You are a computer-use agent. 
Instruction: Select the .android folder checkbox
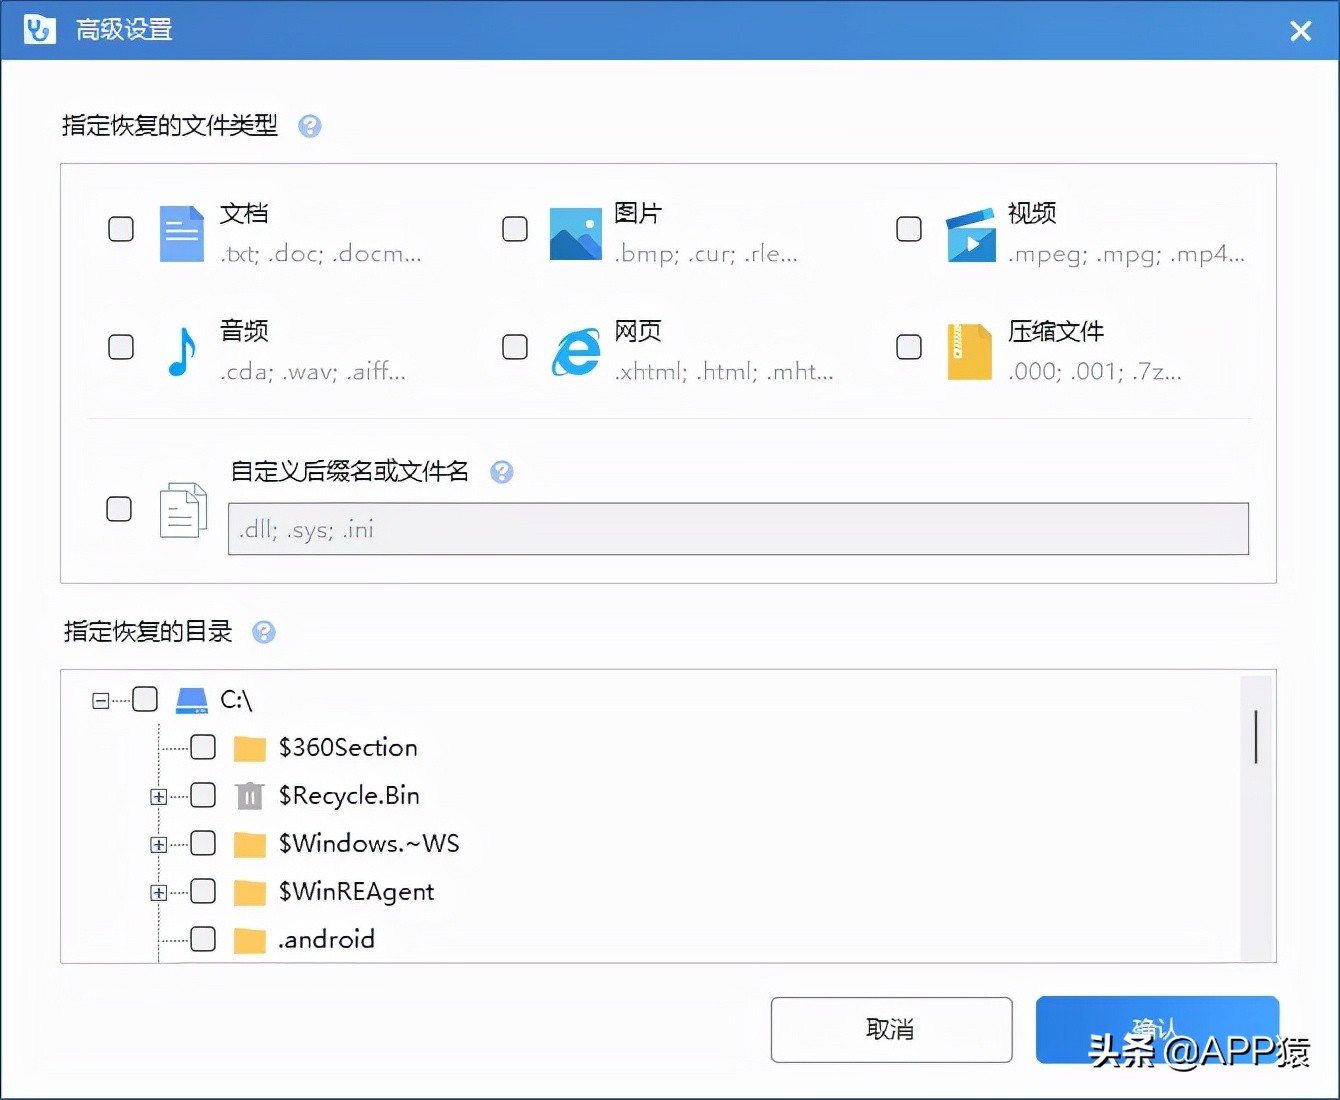point(203,939)
